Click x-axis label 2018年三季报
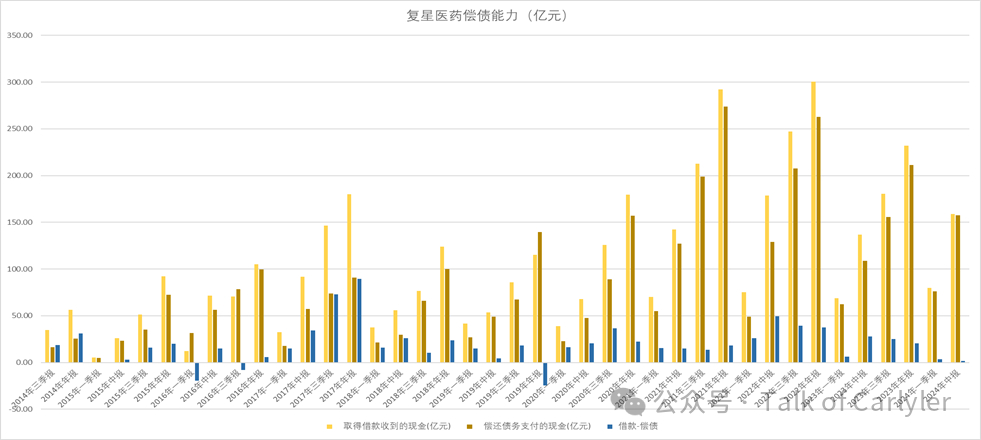The image size is (981, 440). (x=403, y=387)
